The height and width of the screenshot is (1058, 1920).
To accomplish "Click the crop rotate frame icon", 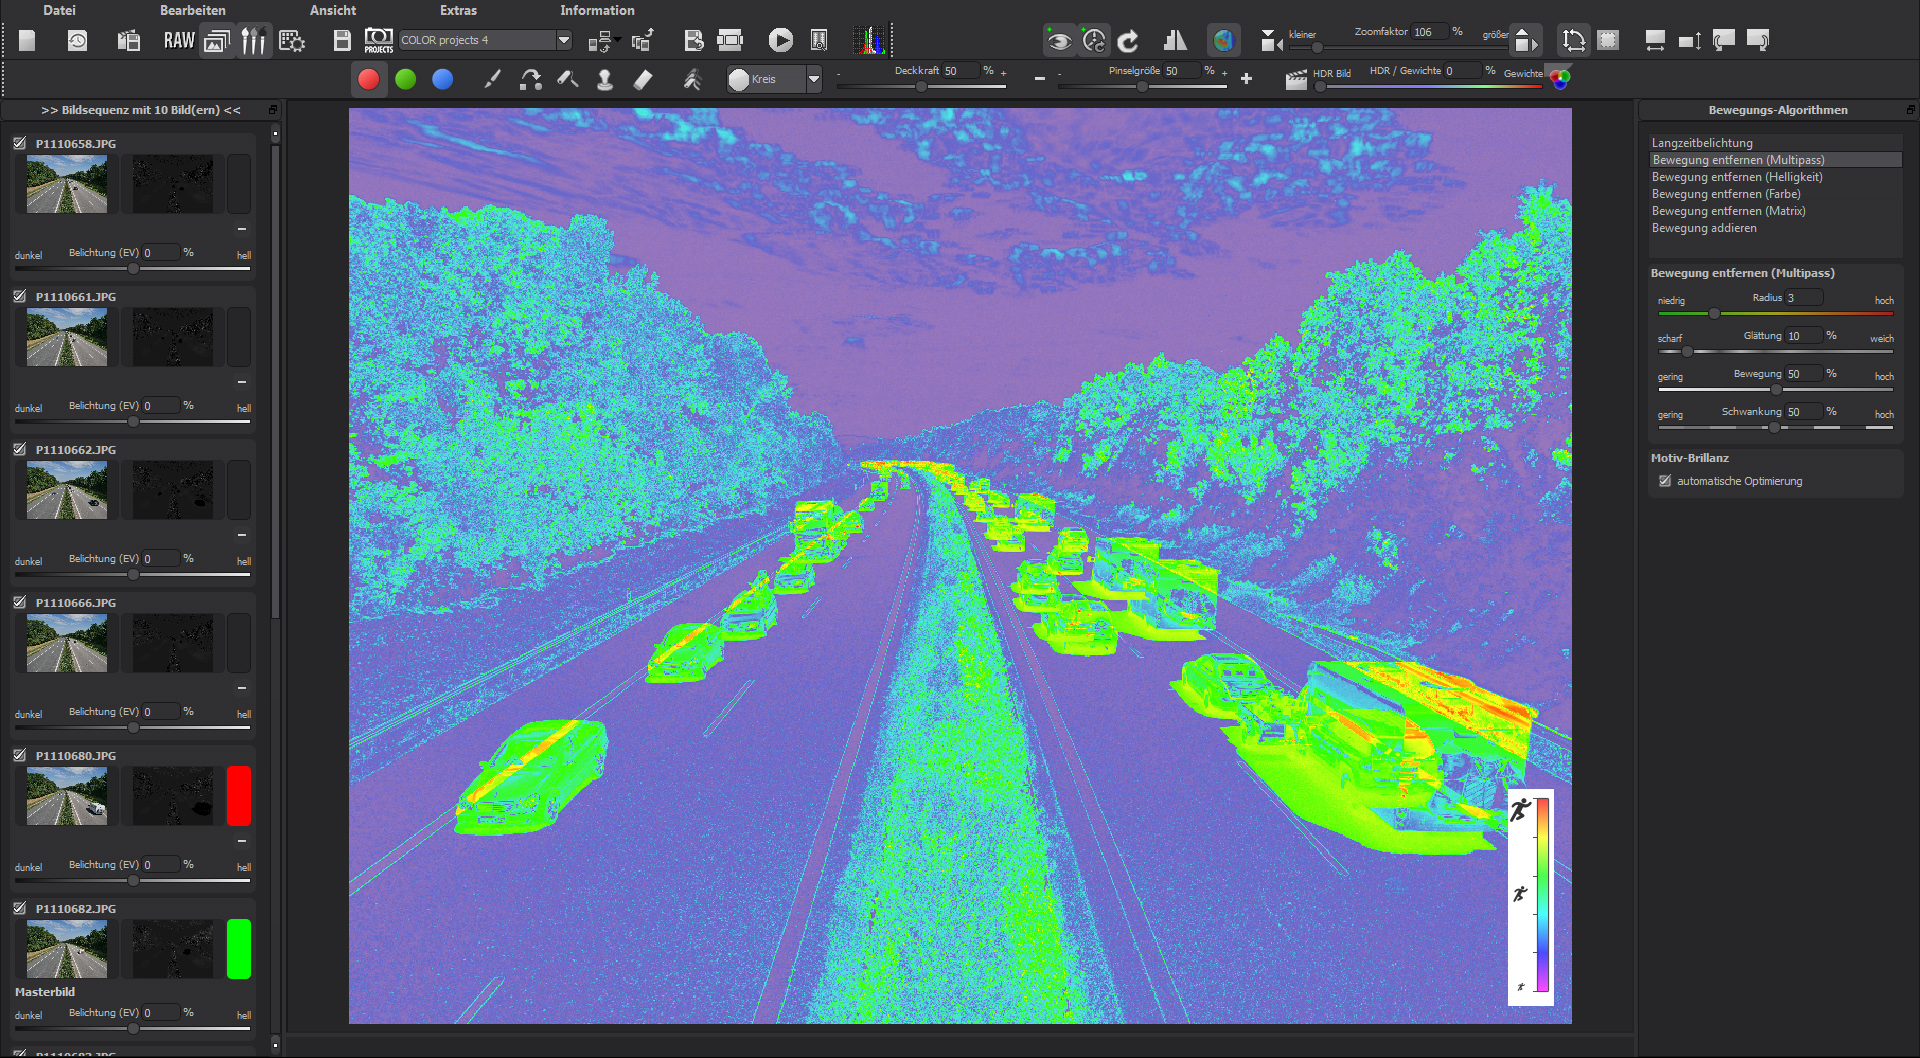I will [x=1573, y=41].
